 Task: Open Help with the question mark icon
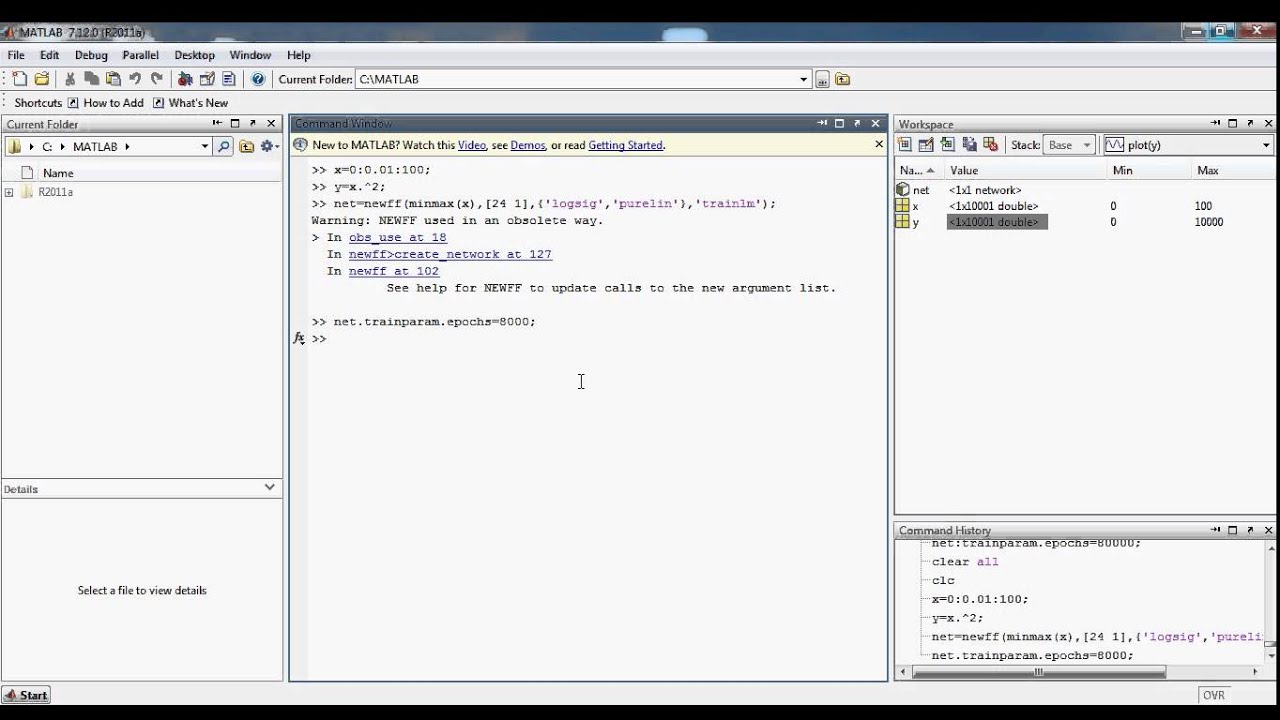point(258,79)
